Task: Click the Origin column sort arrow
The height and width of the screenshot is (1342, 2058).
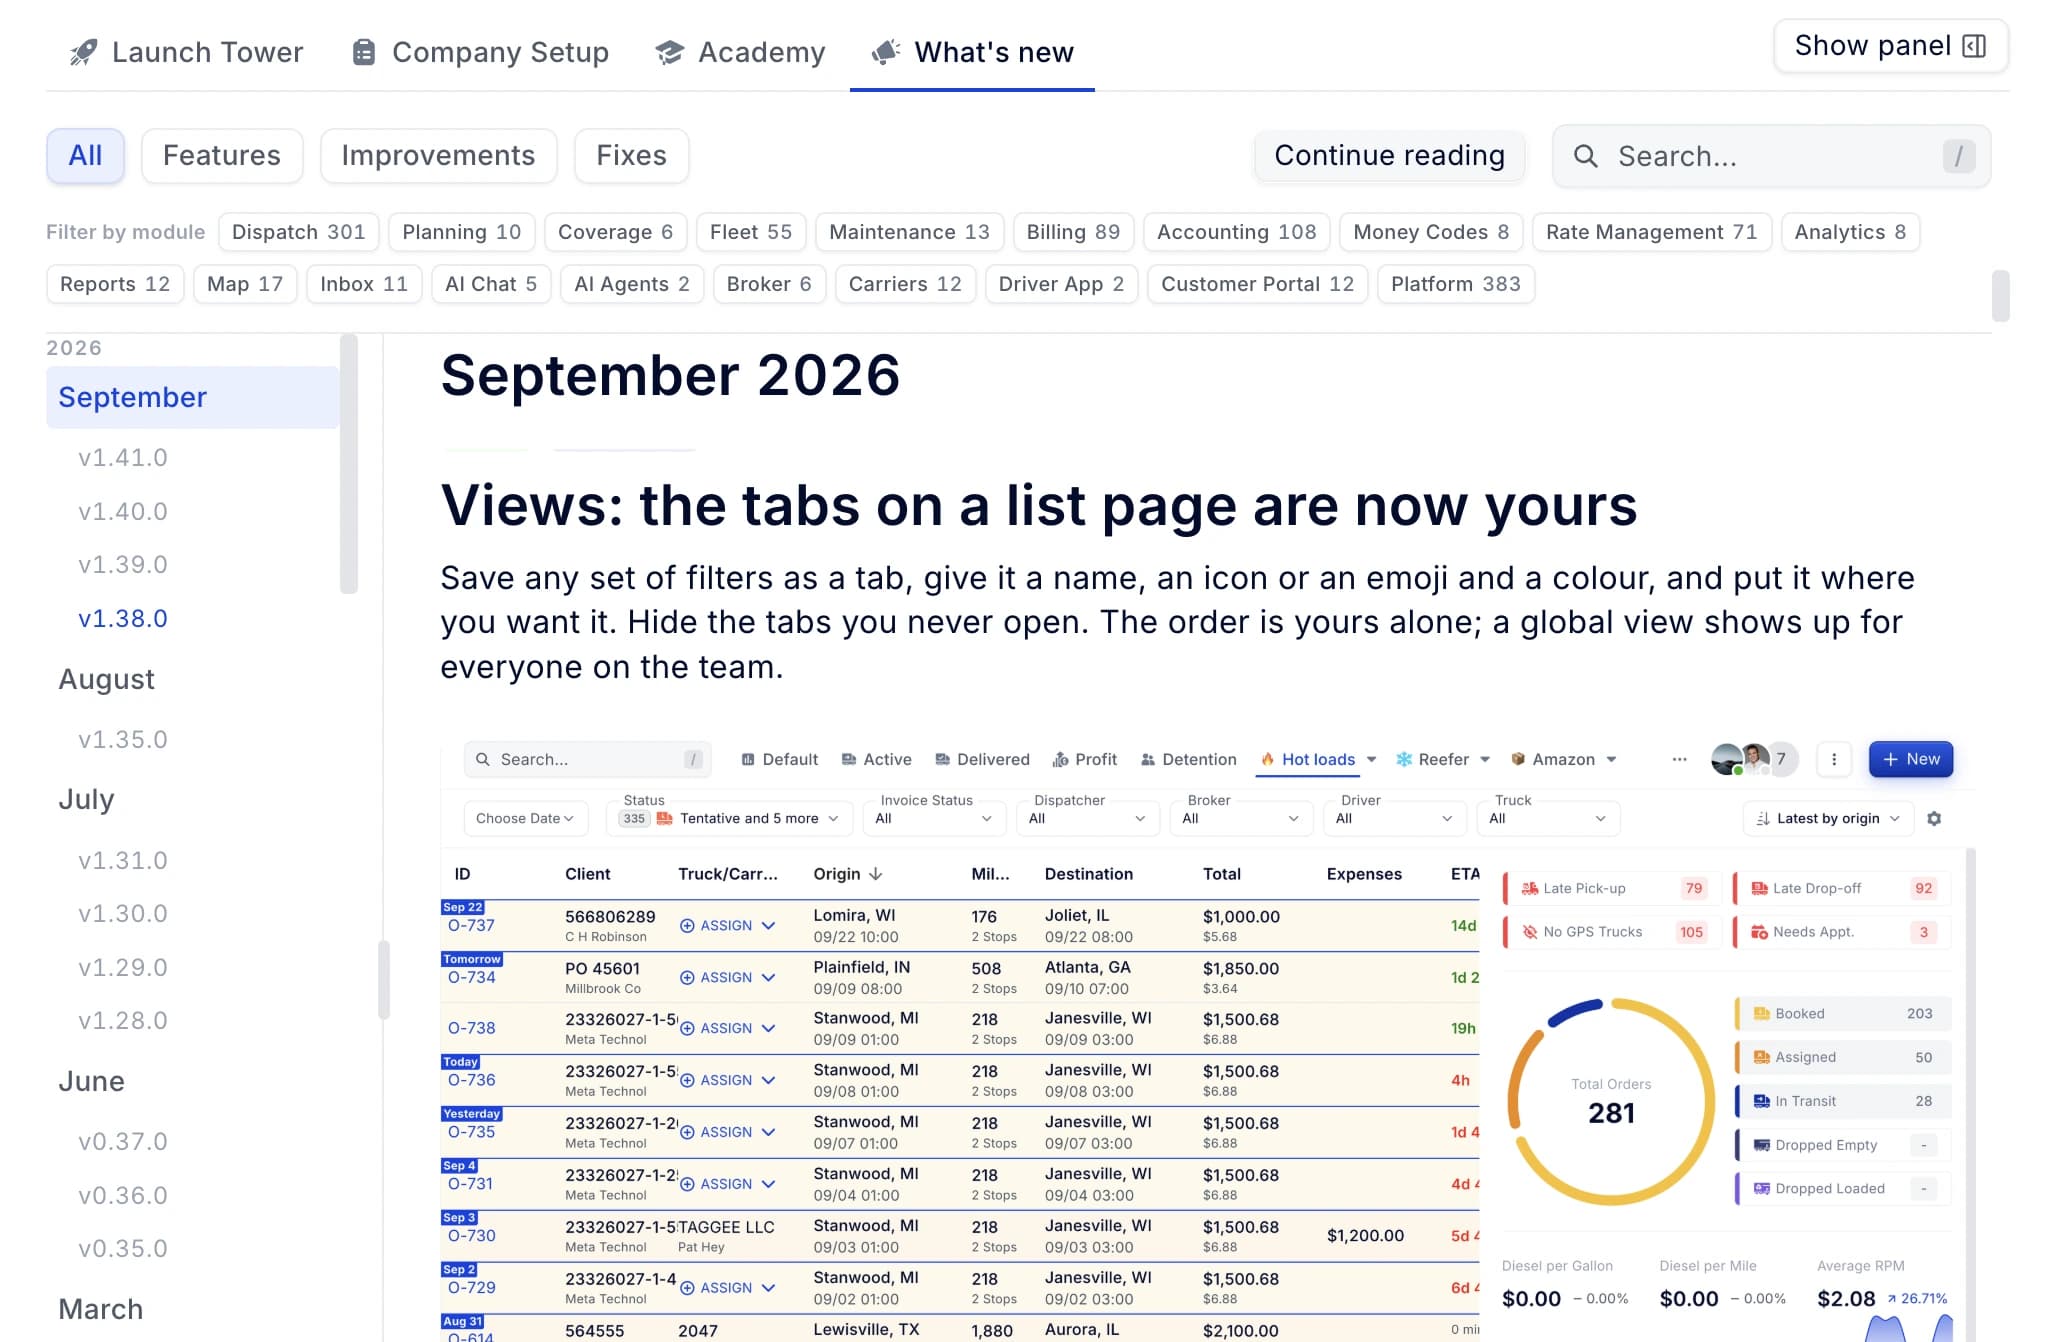Action: pos(876,873)
